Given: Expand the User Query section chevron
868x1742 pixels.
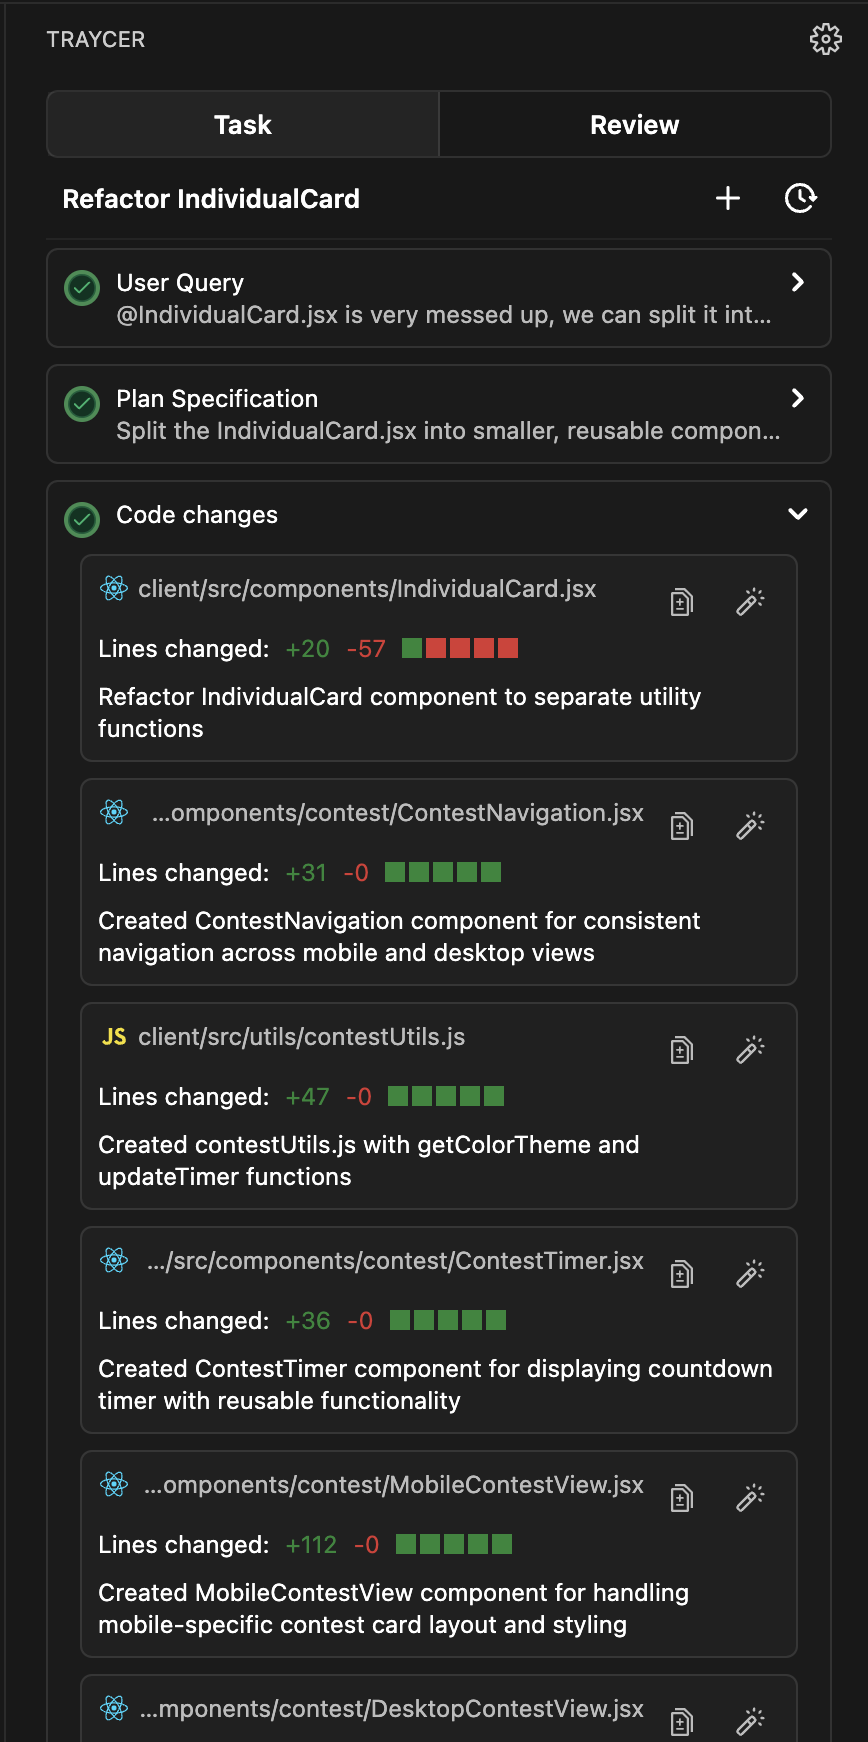Looking at the screenshot, I should tap(797, 282).
